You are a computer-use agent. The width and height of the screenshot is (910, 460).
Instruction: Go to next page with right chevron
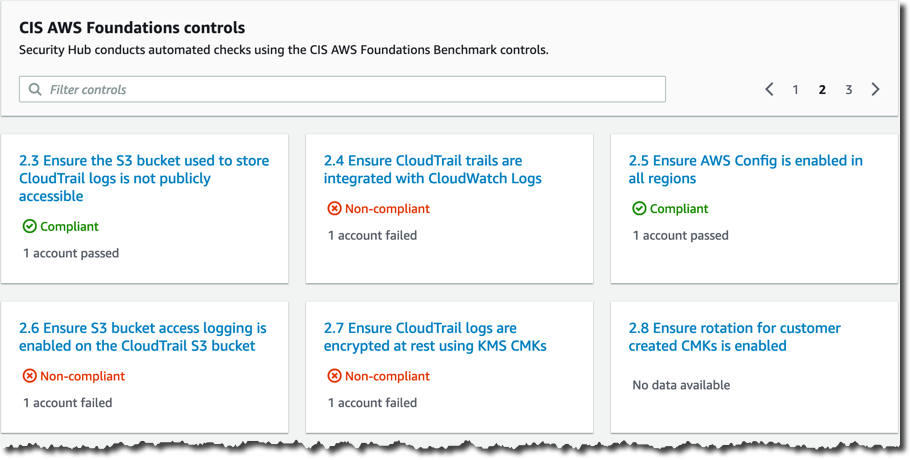pyautogui.click(x=875, y=89)
